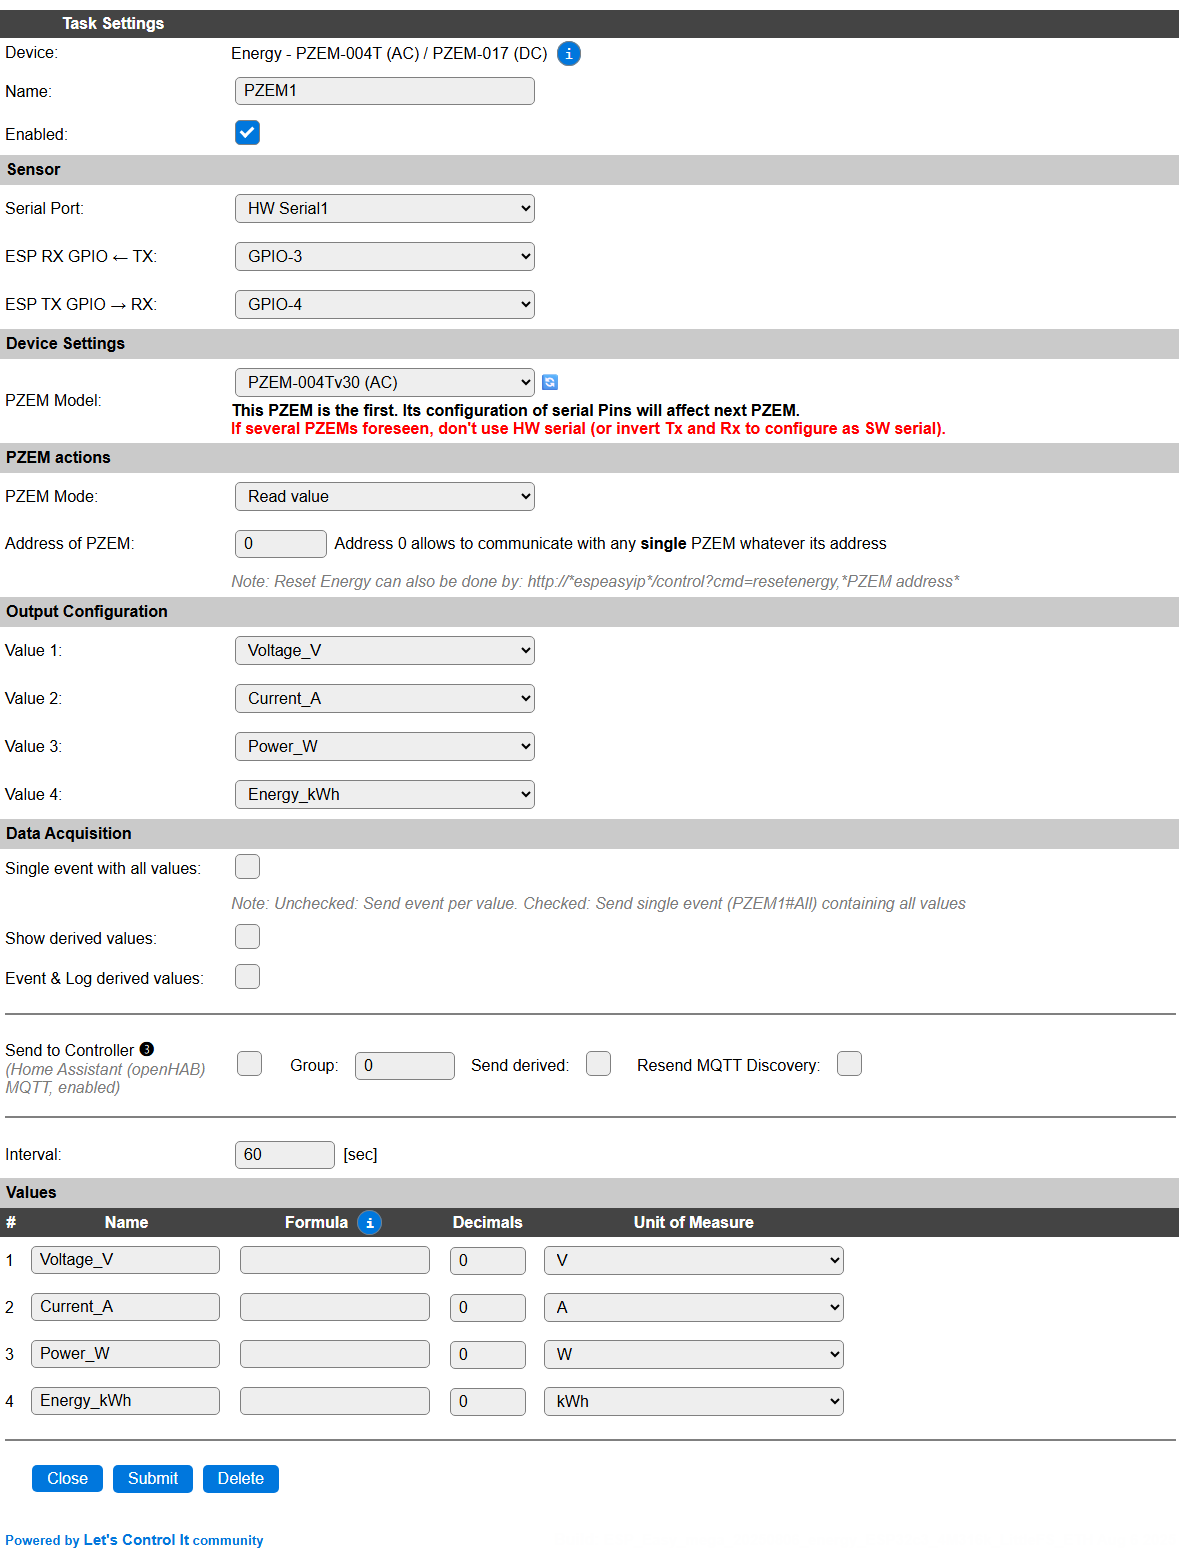Click the Close button

tap(67, 1478)
